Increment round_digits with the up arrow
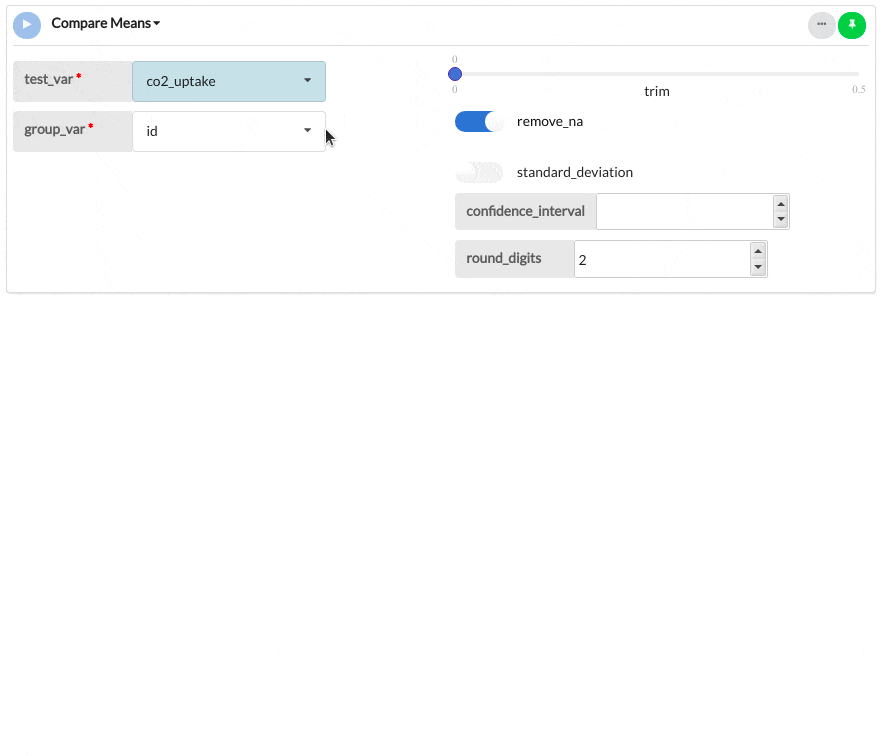 (x=758, y=251)
